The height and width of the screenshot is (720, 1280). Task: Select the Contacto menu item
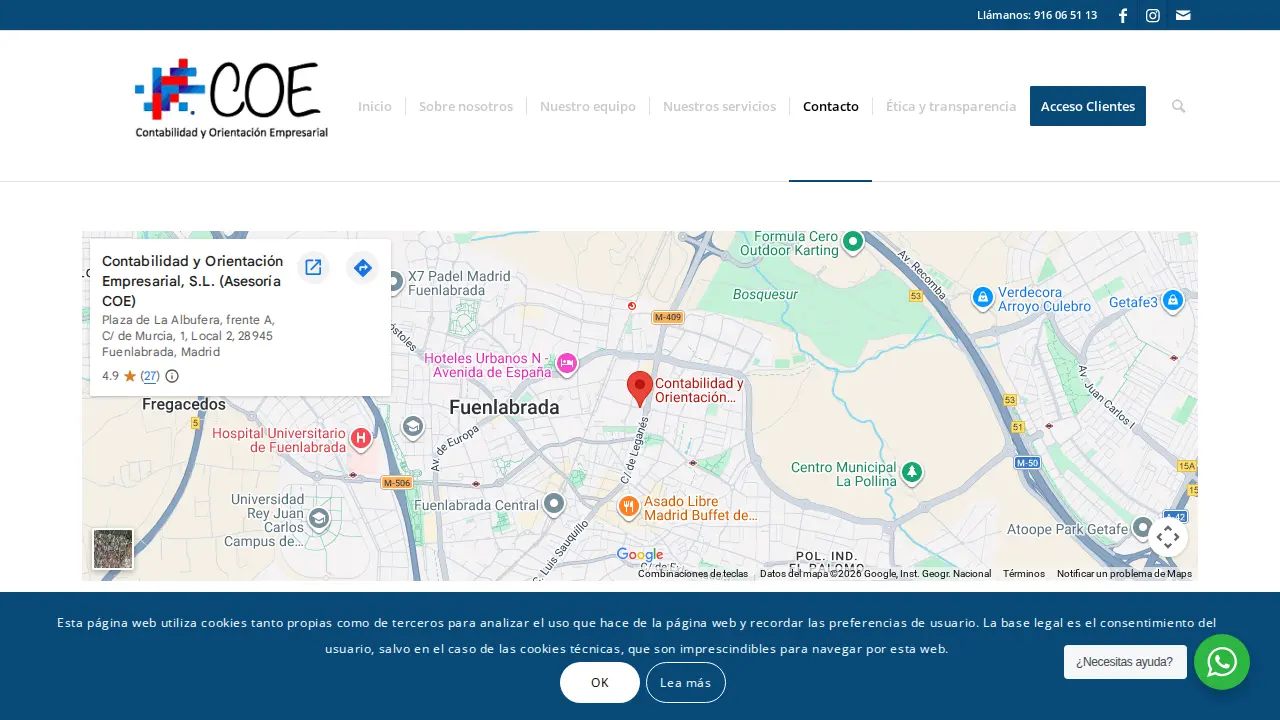pyautogui.click(x=831, y=106)
